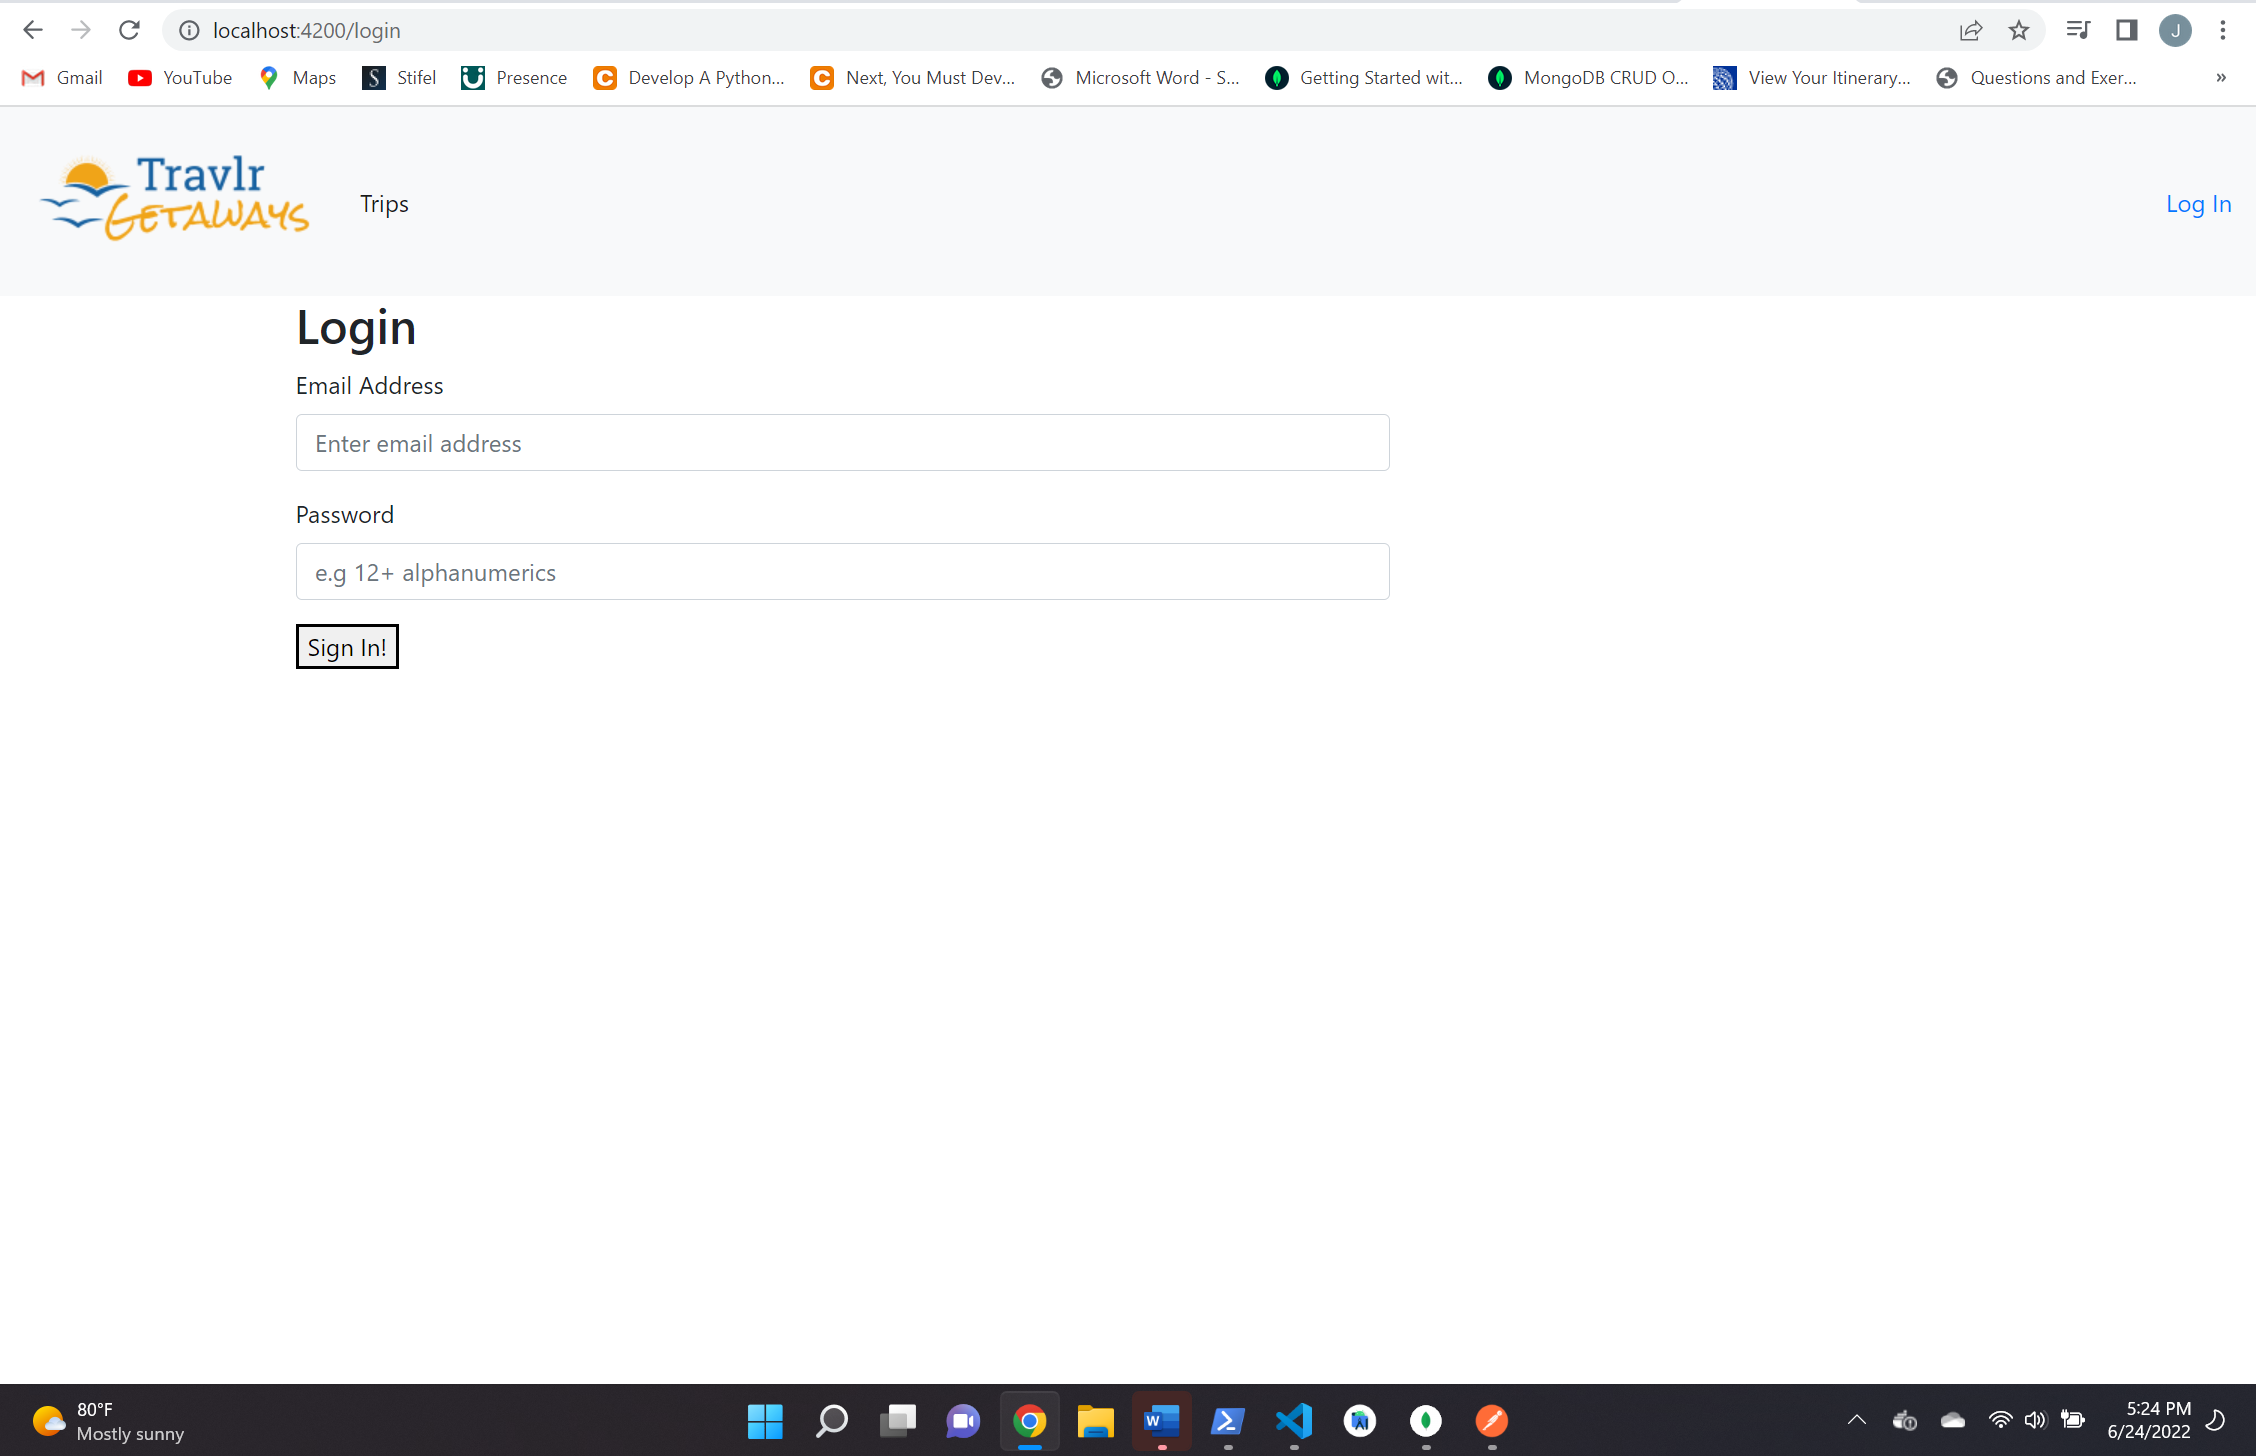The width and height of the screenshot is (2256, 1456).
Task: Click the share page icon
Action: coord(1970,30)
